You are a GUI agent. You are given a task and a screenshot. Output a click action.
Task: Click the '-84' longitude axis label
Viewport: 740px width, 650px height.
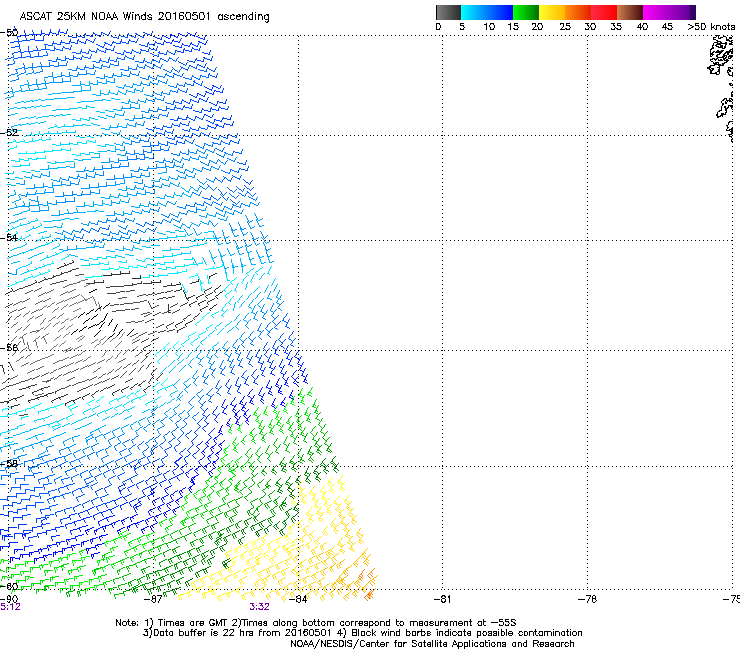(x=298, y=599)
